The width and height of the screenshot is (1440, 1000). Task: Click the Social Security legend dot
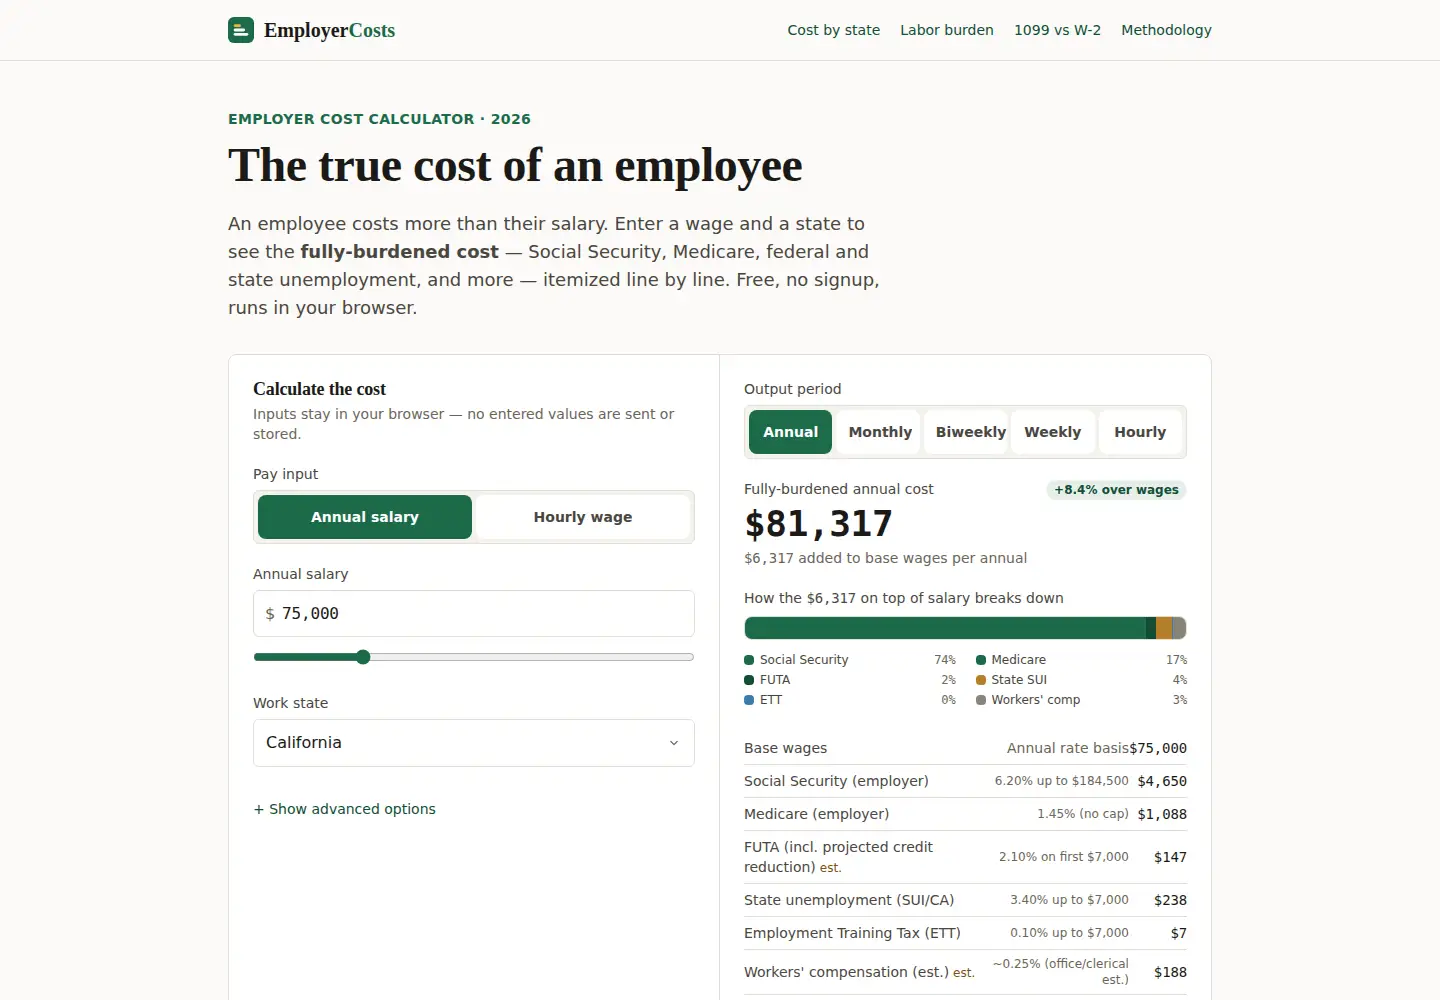point(749,660)
